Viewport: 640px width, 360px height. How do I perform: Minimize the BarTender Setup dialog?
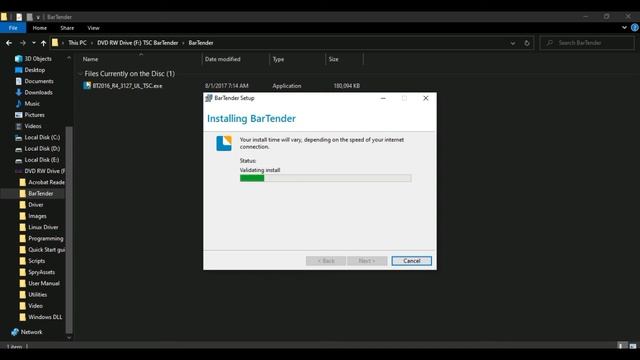pyautogui.click(x=383, y=98)
